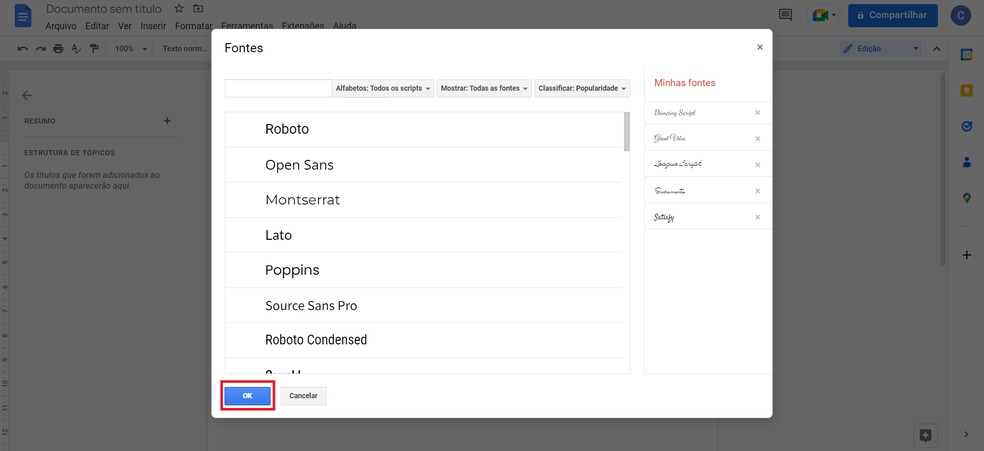Open Google Keep in the side panel
Viewport: 984px width, 451px height.
[x=966, y=90]
